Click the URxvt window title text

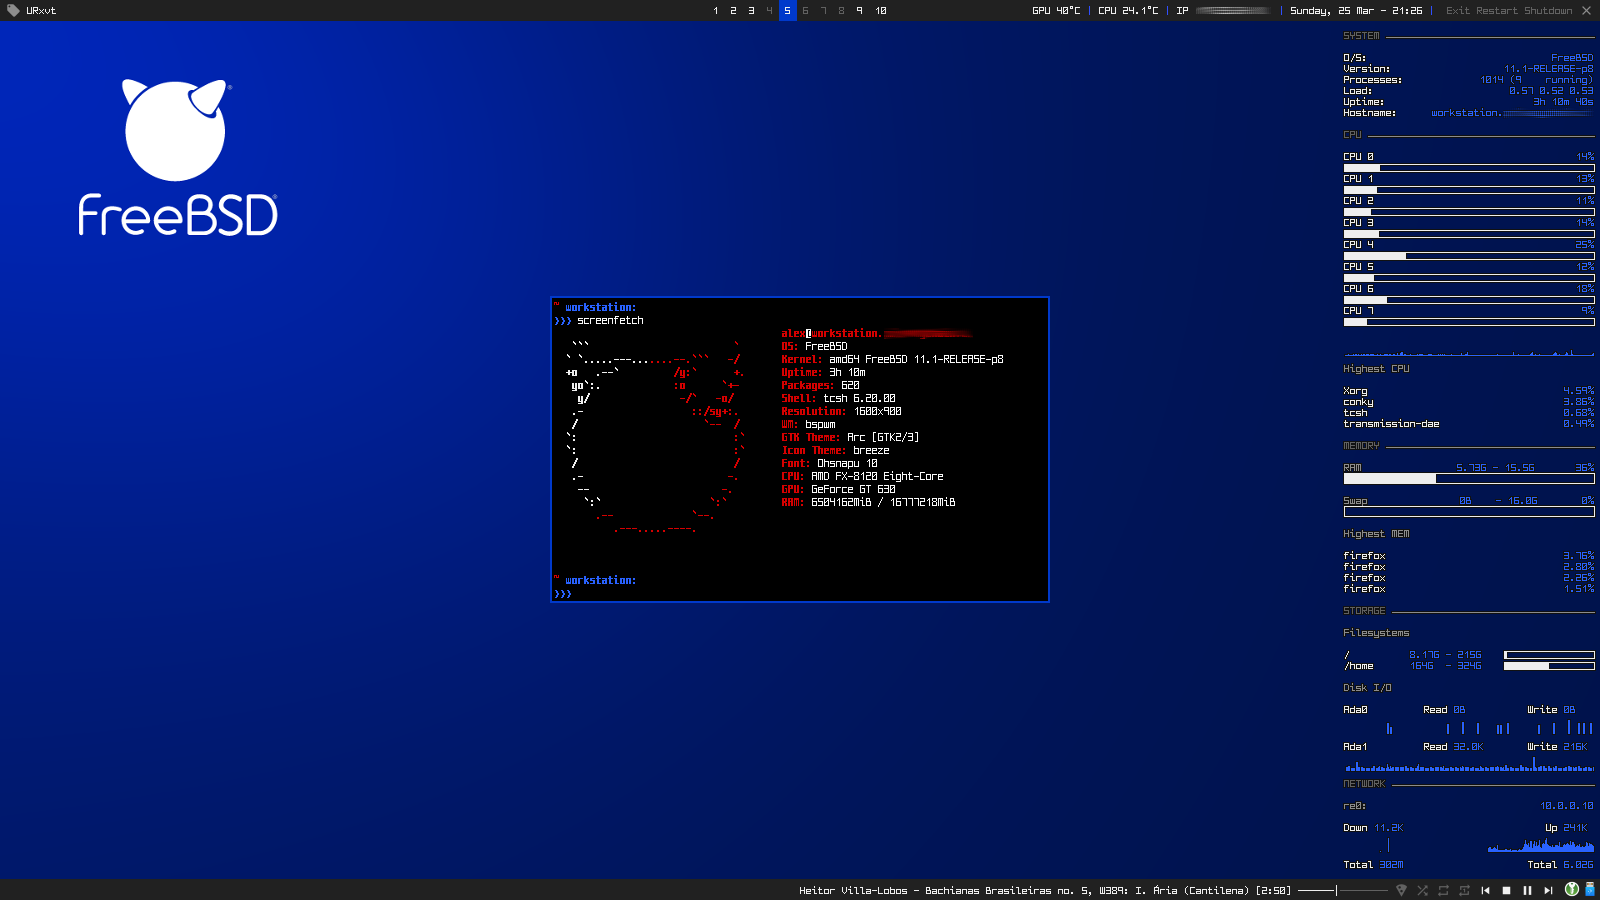tap(41, 11)
